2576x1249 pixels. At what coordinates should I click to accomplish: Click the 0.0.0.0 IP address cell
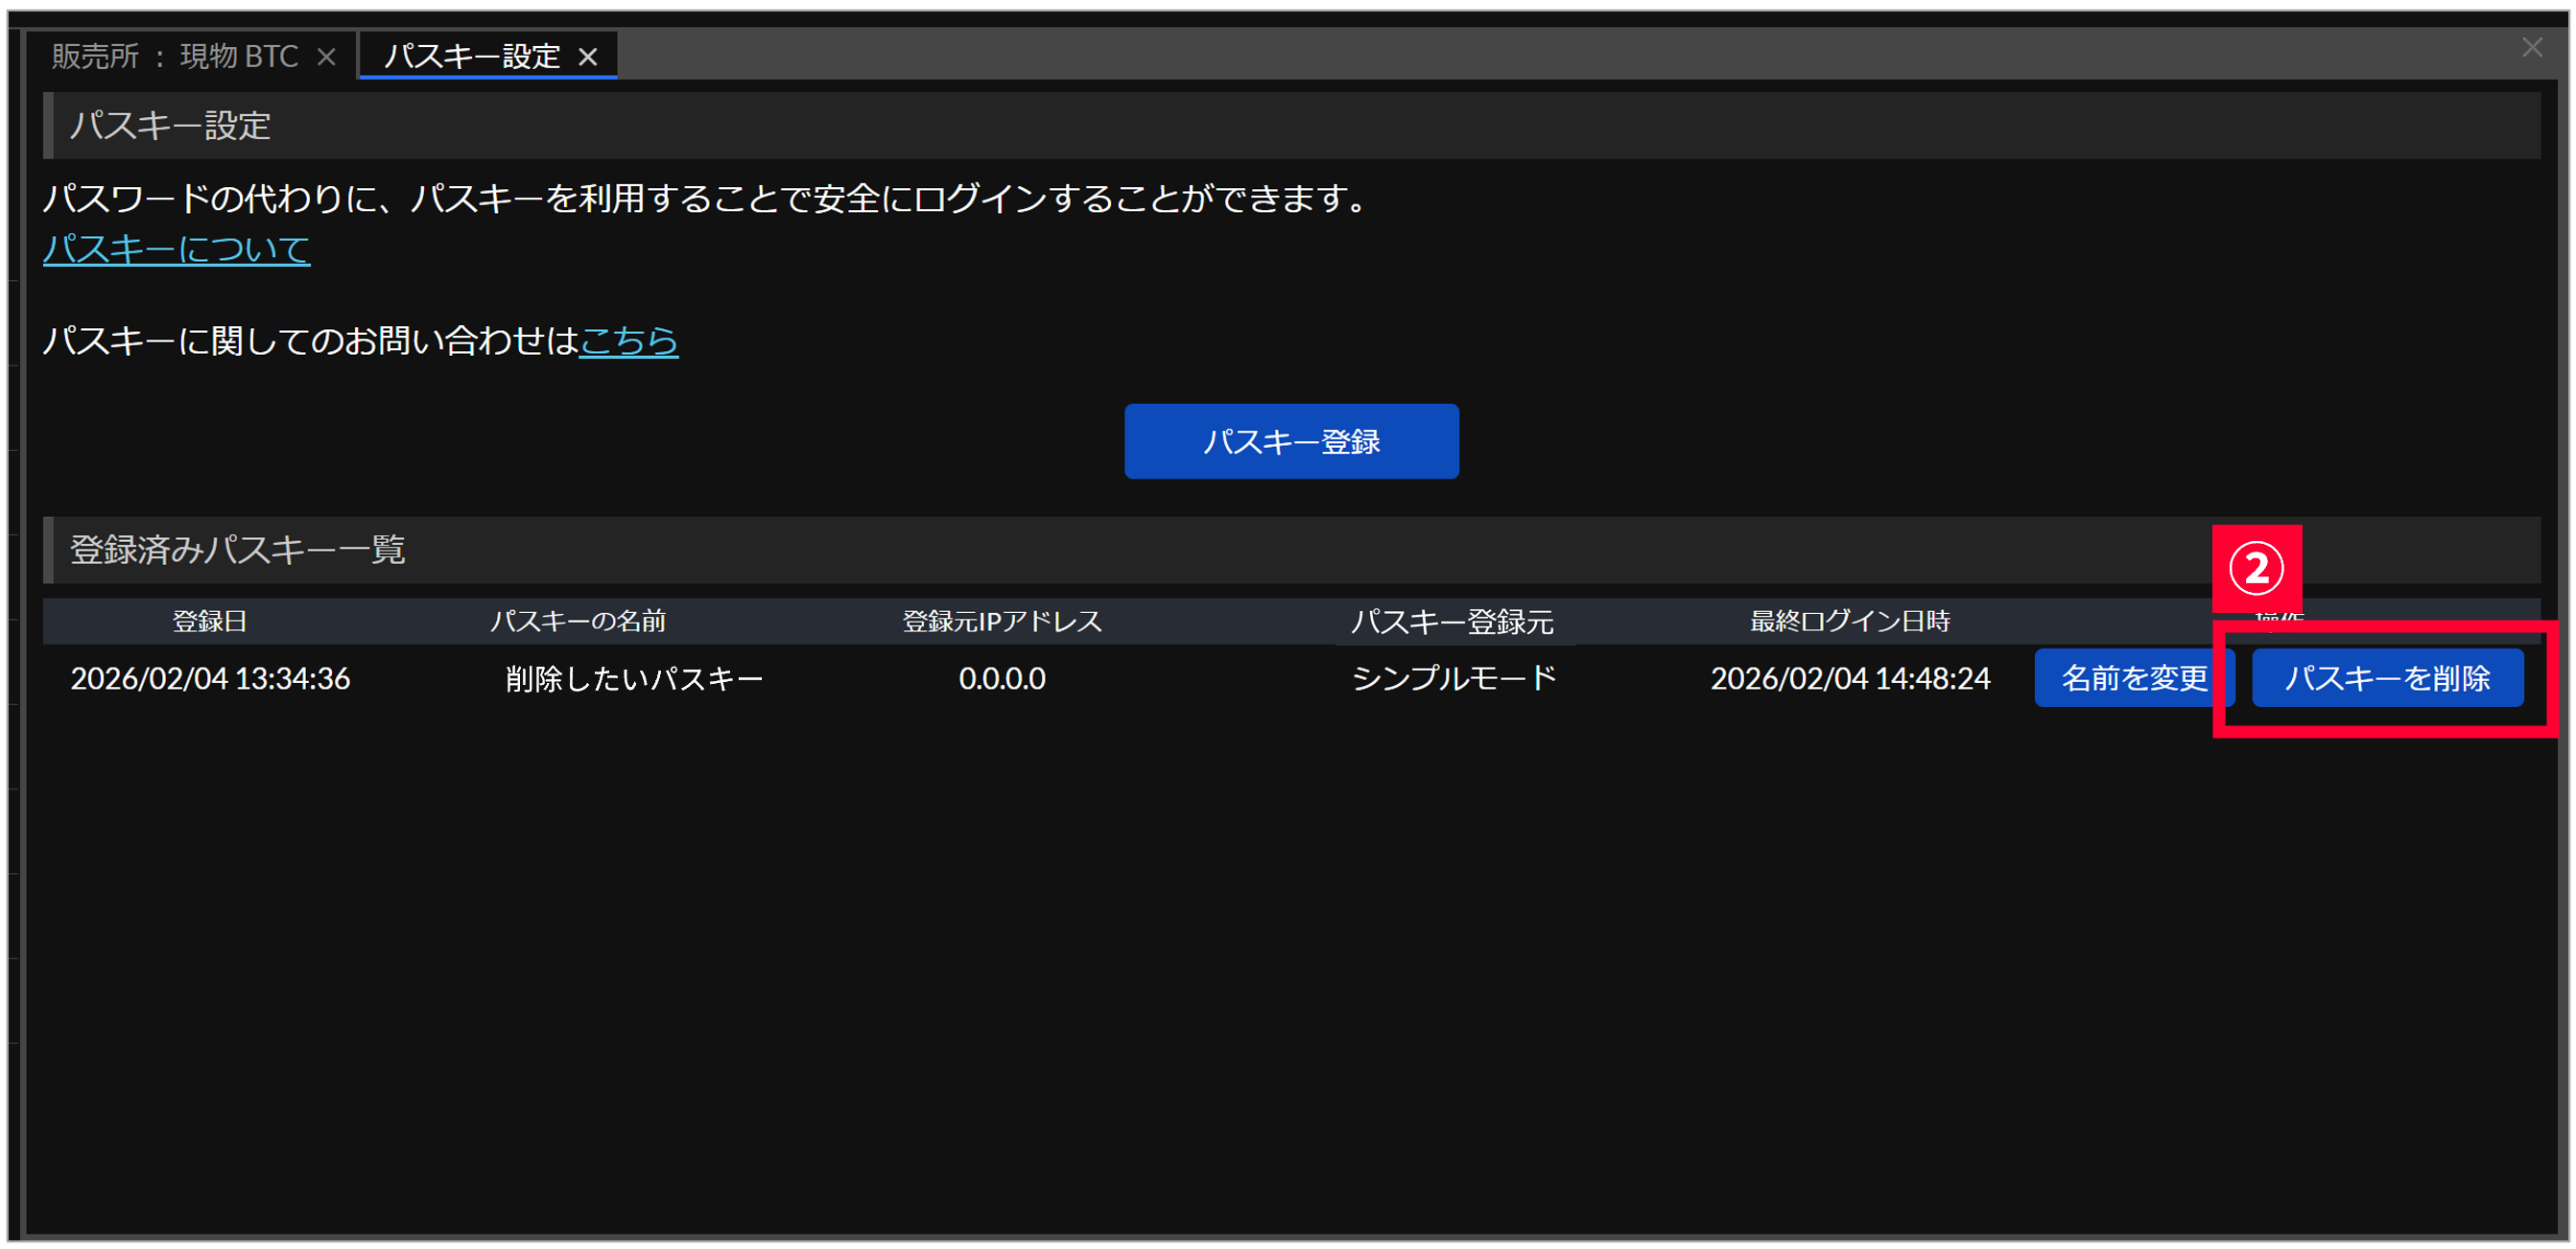(x=1002, y=679)
